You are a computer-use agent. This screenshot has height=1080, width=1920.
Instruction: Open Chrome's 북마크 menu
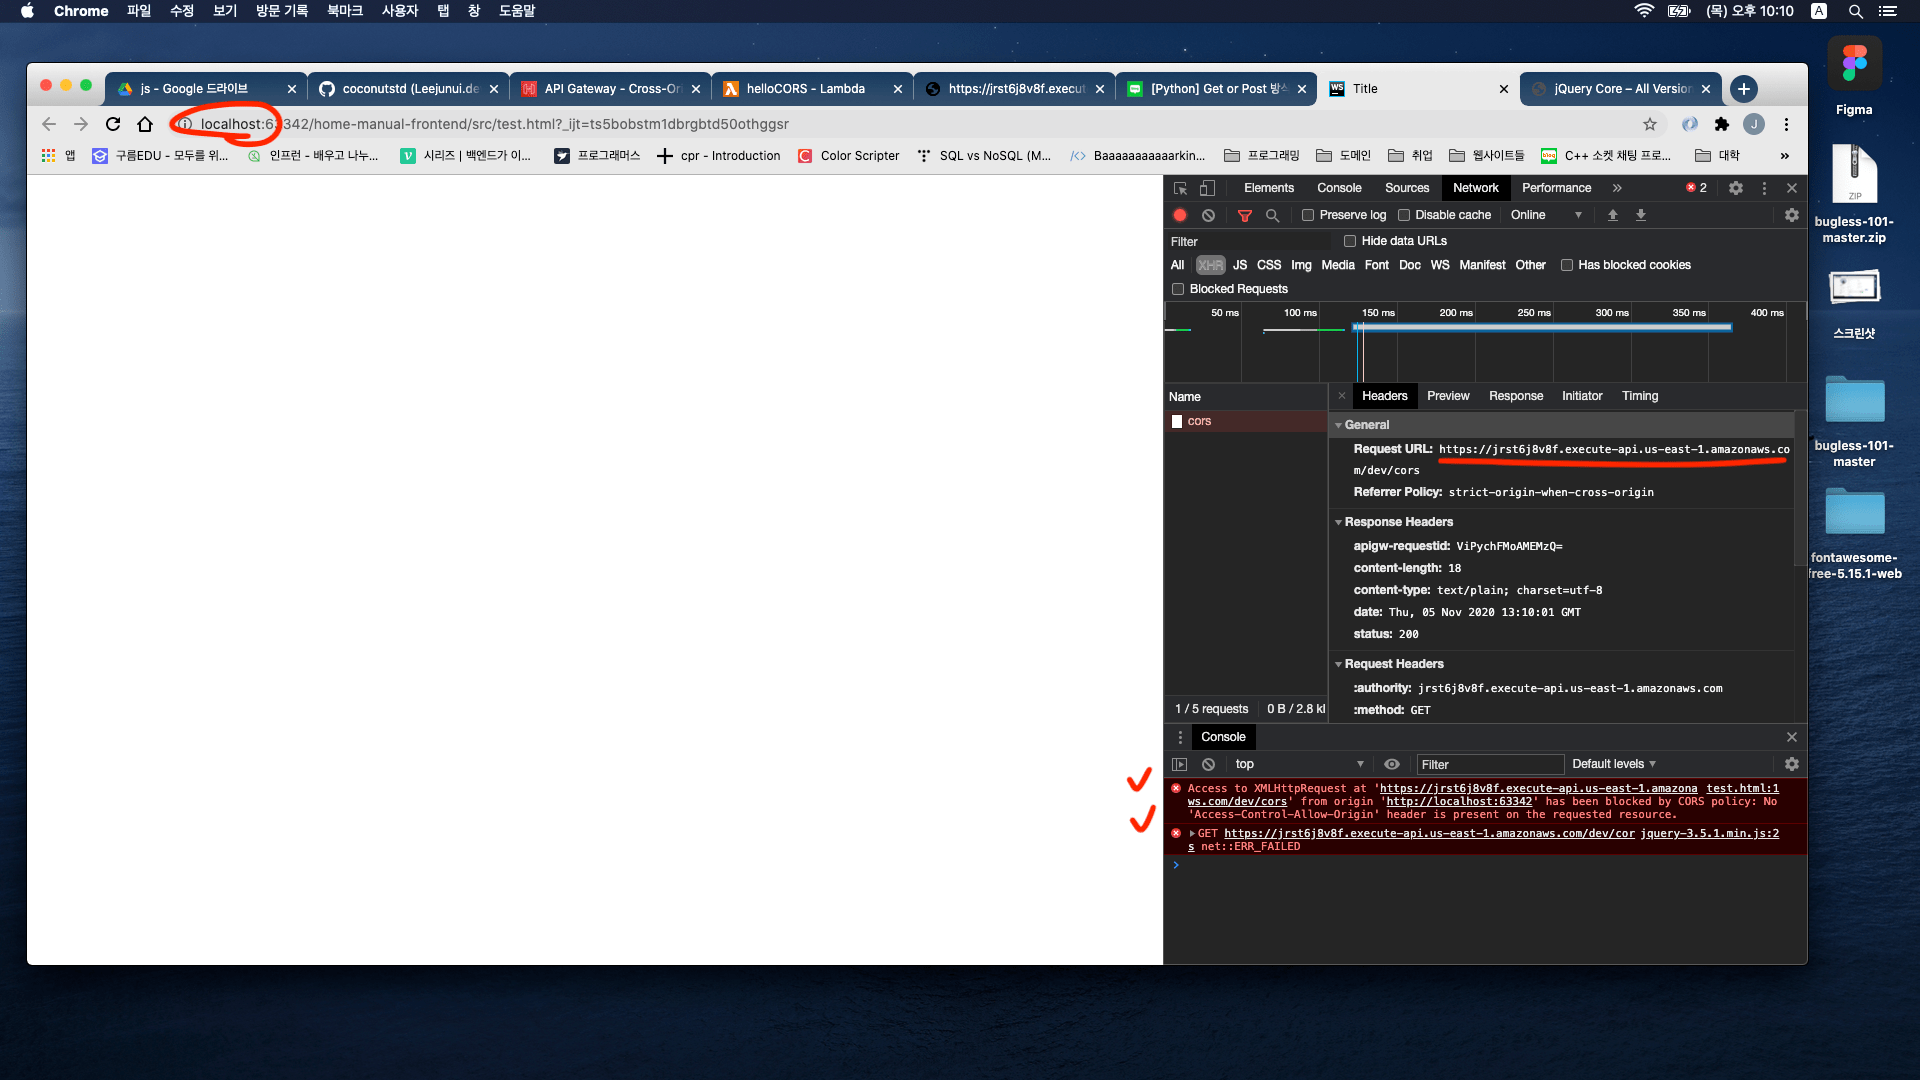click(344, 11)
